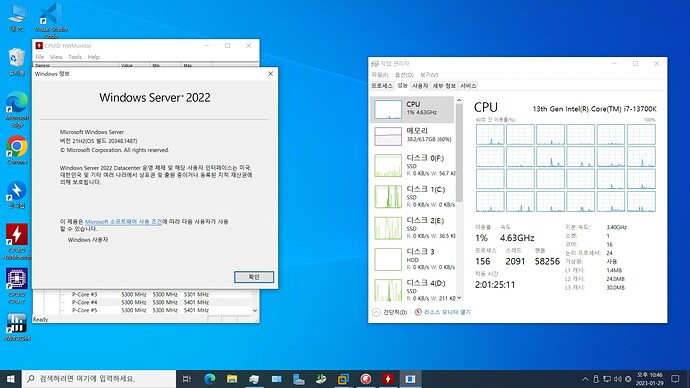Open the HWMonitor View menu

[x=56, y=57]
